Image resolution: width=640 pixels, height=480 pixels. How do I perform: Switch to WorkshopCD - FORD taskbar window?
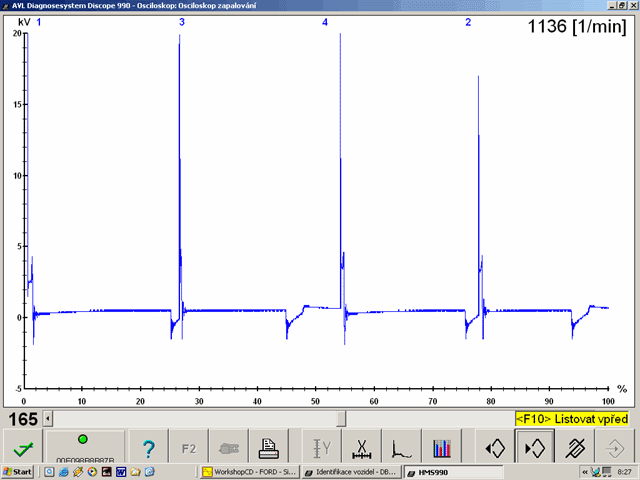point(250,472)
